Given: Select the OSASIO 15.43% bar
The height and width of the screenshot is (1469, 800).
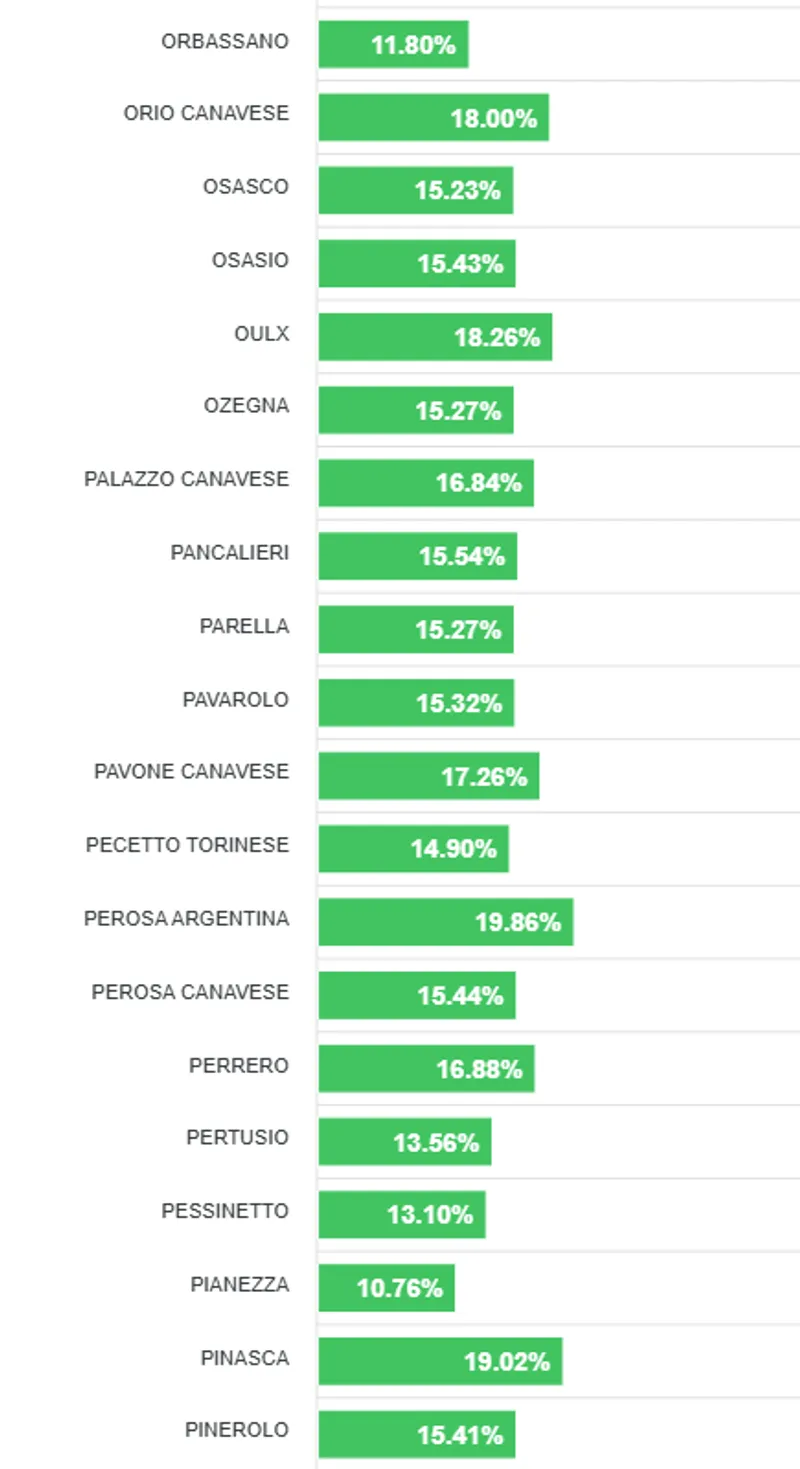Looking at the screenshot, I should (x=416, y=263).
